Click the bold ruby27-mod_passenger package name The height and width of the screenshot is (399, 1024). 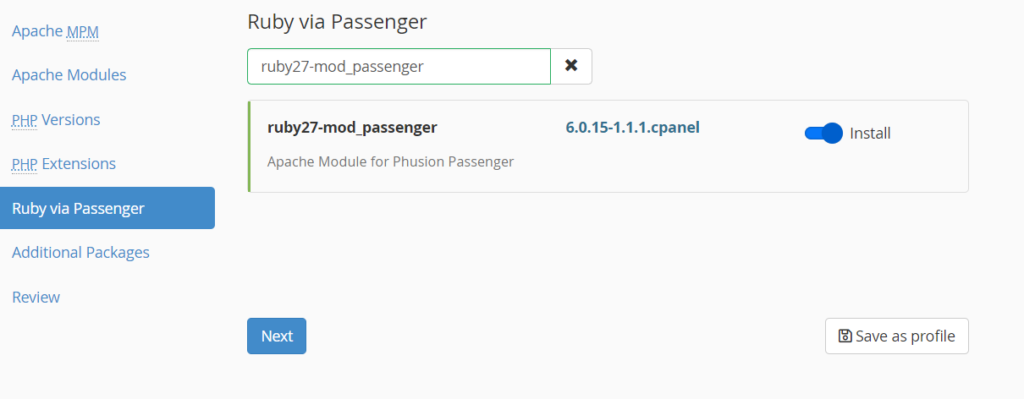(x=352, y=127)
